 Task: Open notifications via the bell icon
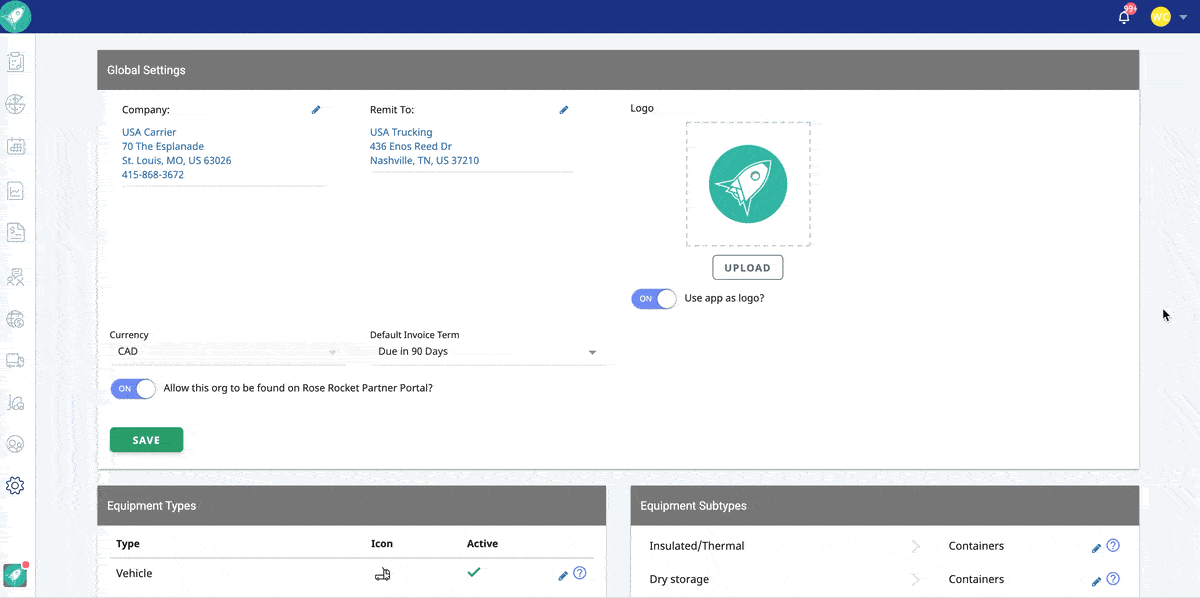pyautogui.click(x=1123, y=16)
